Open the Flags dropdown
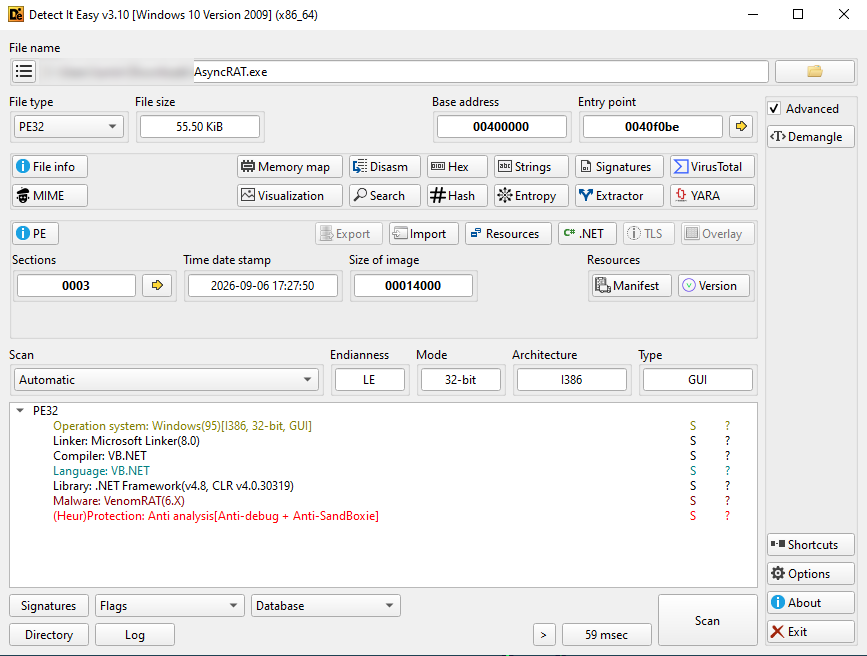Image resolution: width=867 pixels, height=656 pixels. point(170,606)
